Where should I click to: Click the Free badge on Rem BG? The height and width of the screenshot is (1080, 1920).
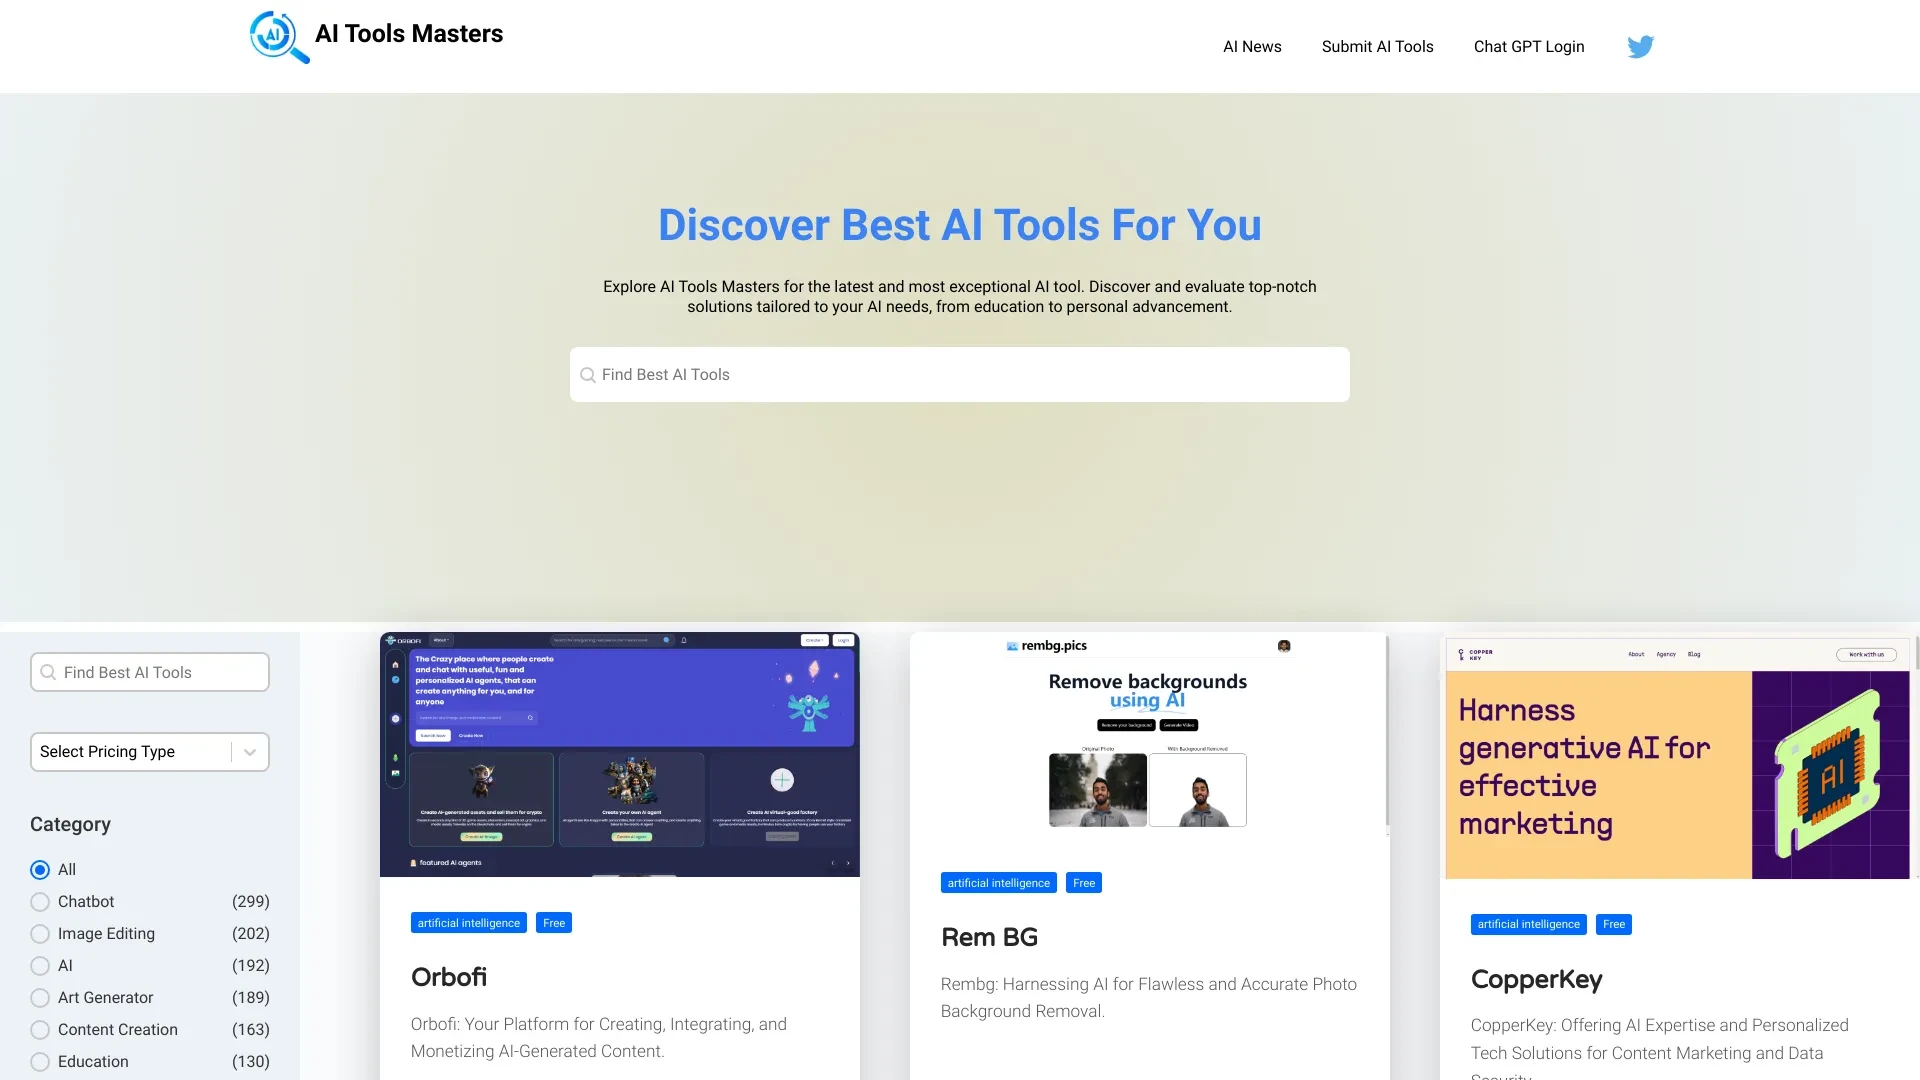(1084, 882)
